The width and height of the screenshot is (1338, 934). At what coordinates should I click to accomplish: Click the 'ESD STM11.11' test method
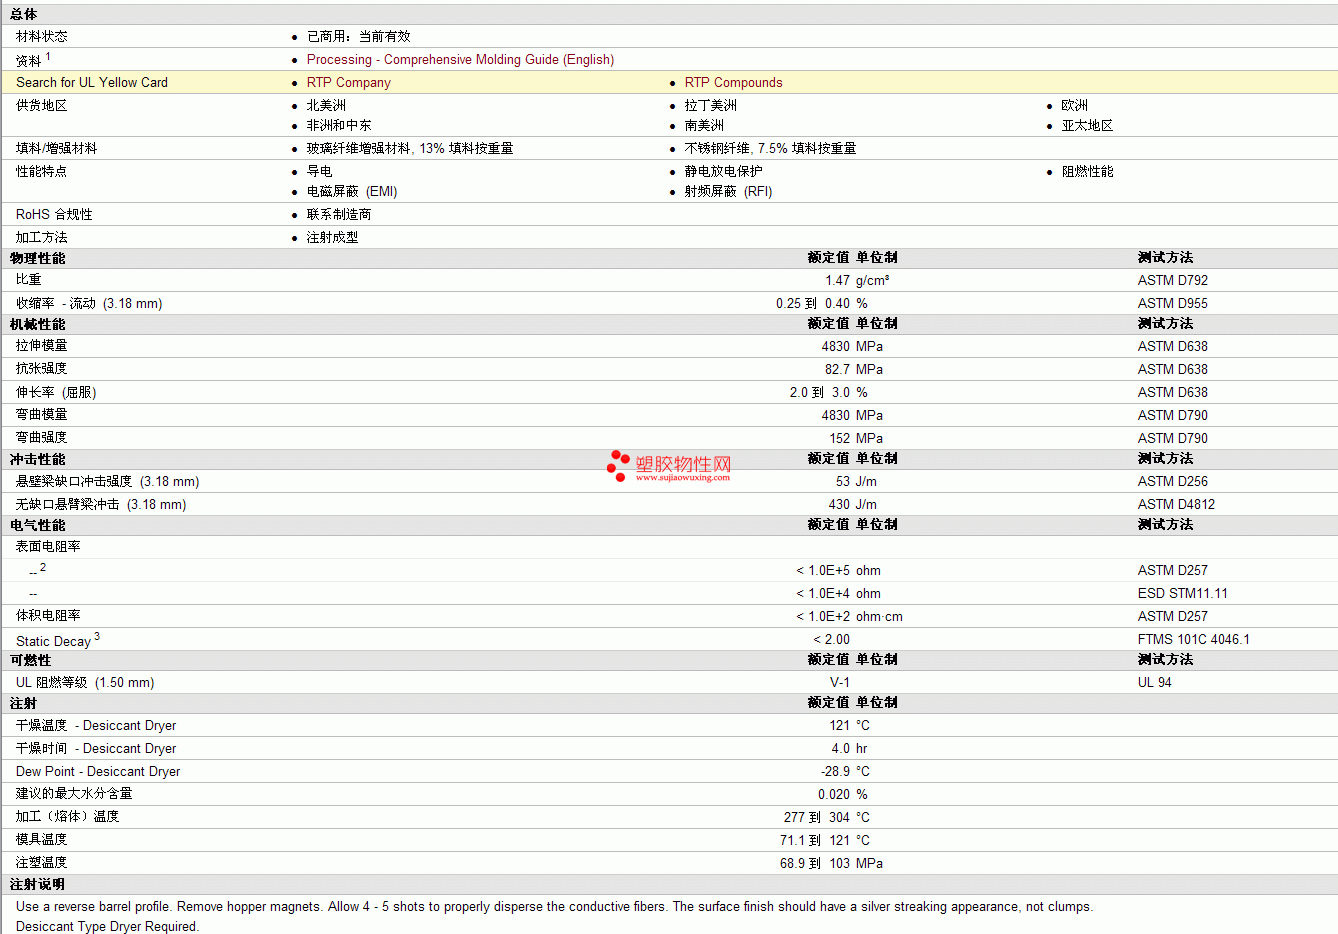pos(1183,594)
